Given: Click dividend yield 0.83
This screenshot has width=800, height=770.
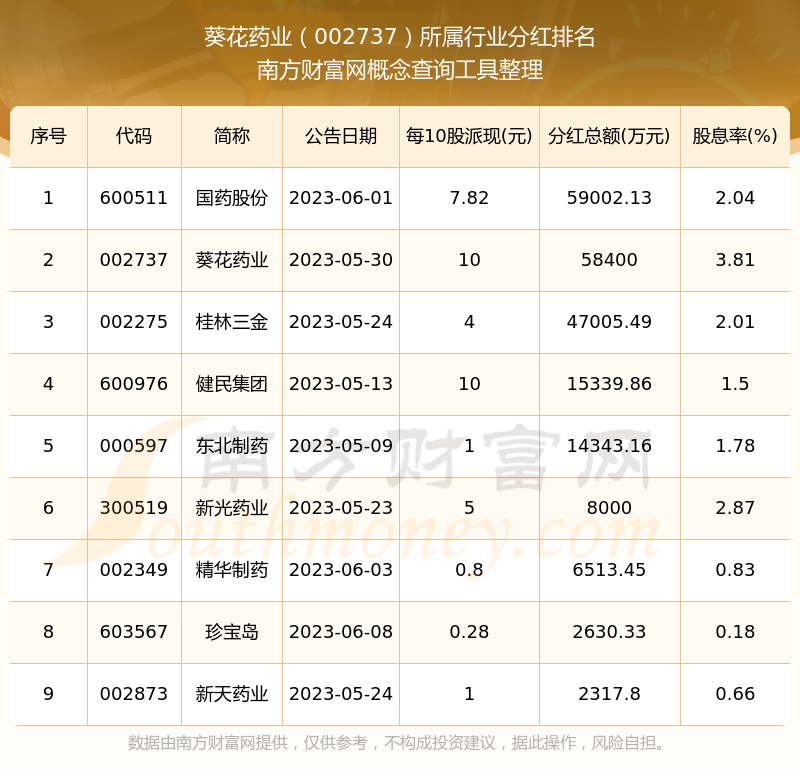Looking at the screenshot, I should pos(735,570).
